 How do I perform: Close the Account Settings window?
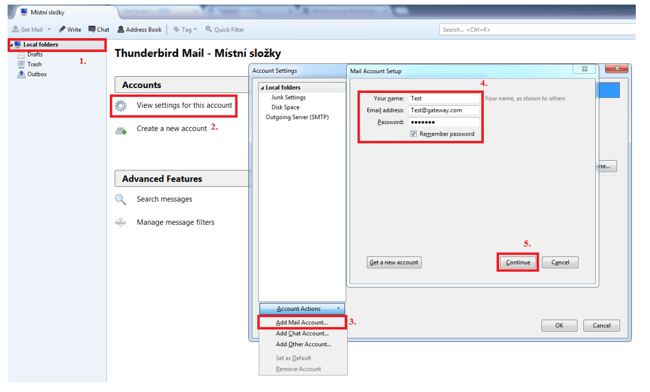[x=616, y=68]
